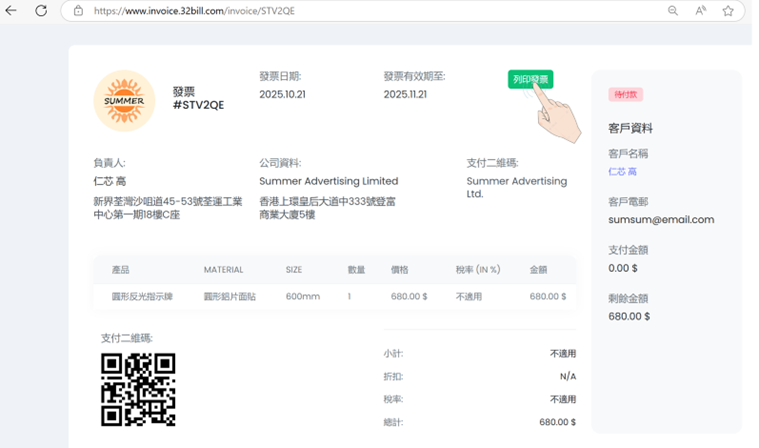The image size is (759, 448).
Task: Click the 金額 column header
Action: click(x=538, y=270)
